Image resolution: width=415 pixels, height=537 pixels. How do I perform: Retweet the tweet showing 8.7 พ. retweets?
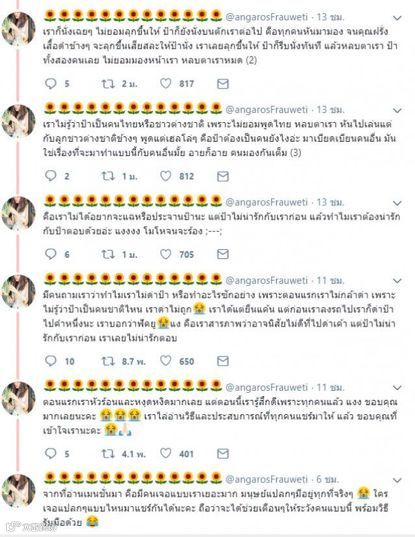[108, 361]
